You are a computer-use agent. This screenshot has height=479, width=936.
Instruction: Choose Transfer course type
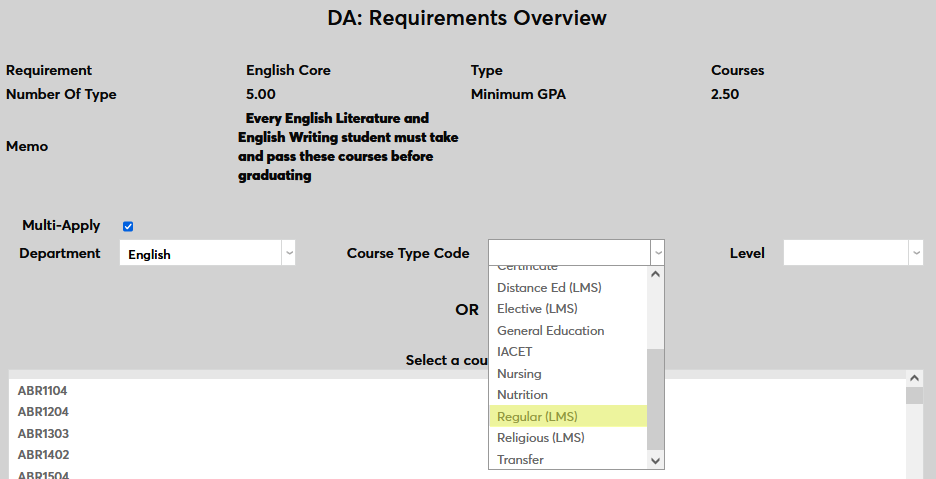(568, 459)
